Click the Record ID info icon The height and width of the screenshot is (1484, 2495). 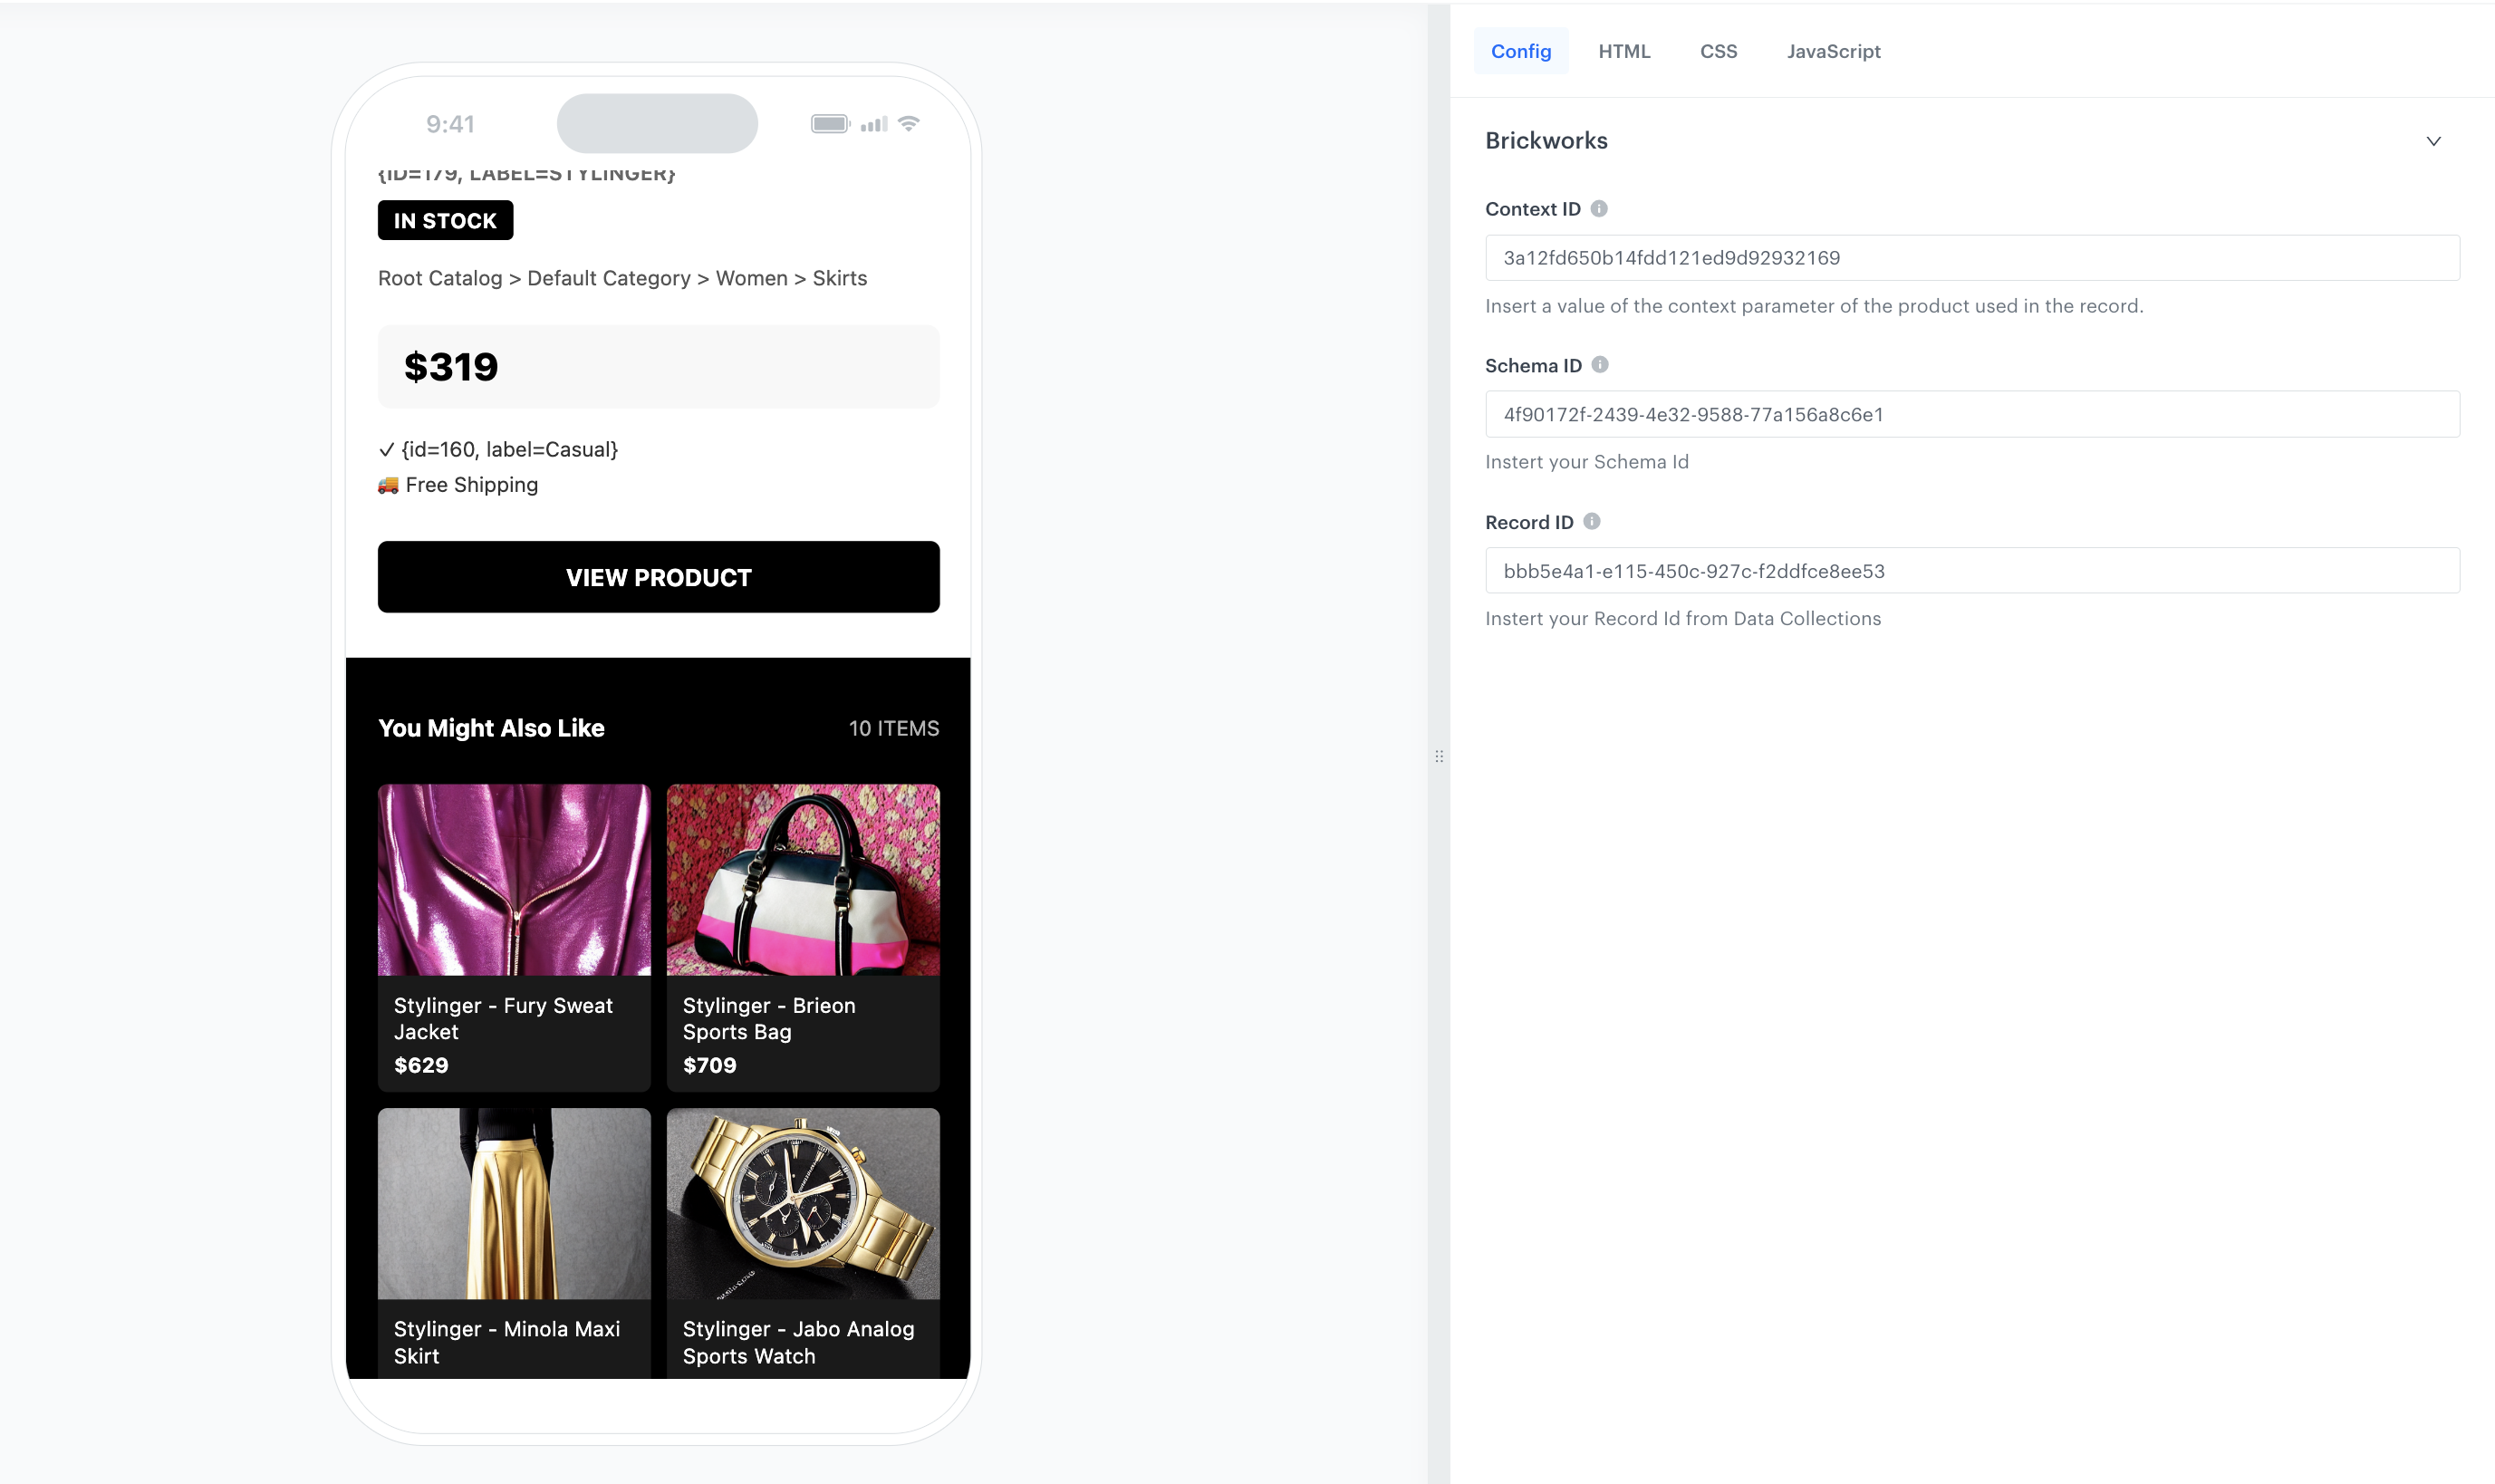pos(1592,522)
